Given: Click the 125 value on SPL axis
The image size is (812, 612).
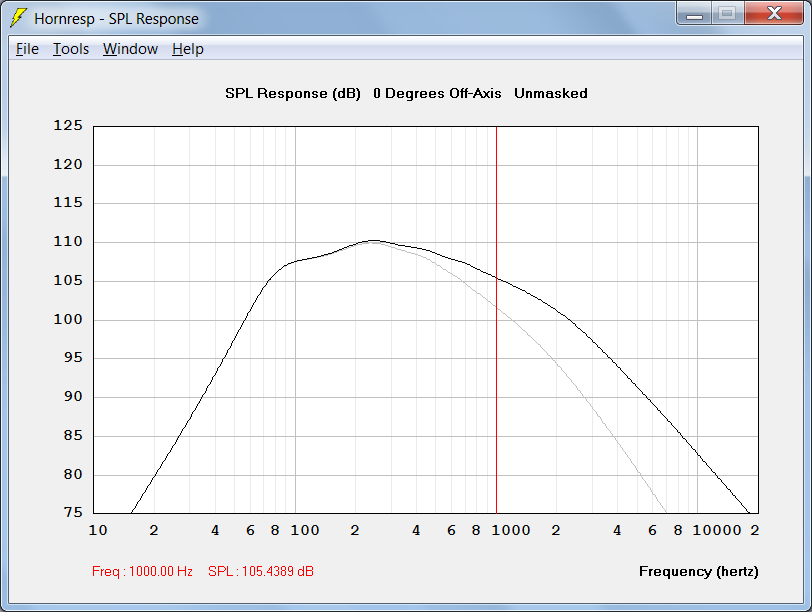Looking at the screenshot, I should coord(68,125).
